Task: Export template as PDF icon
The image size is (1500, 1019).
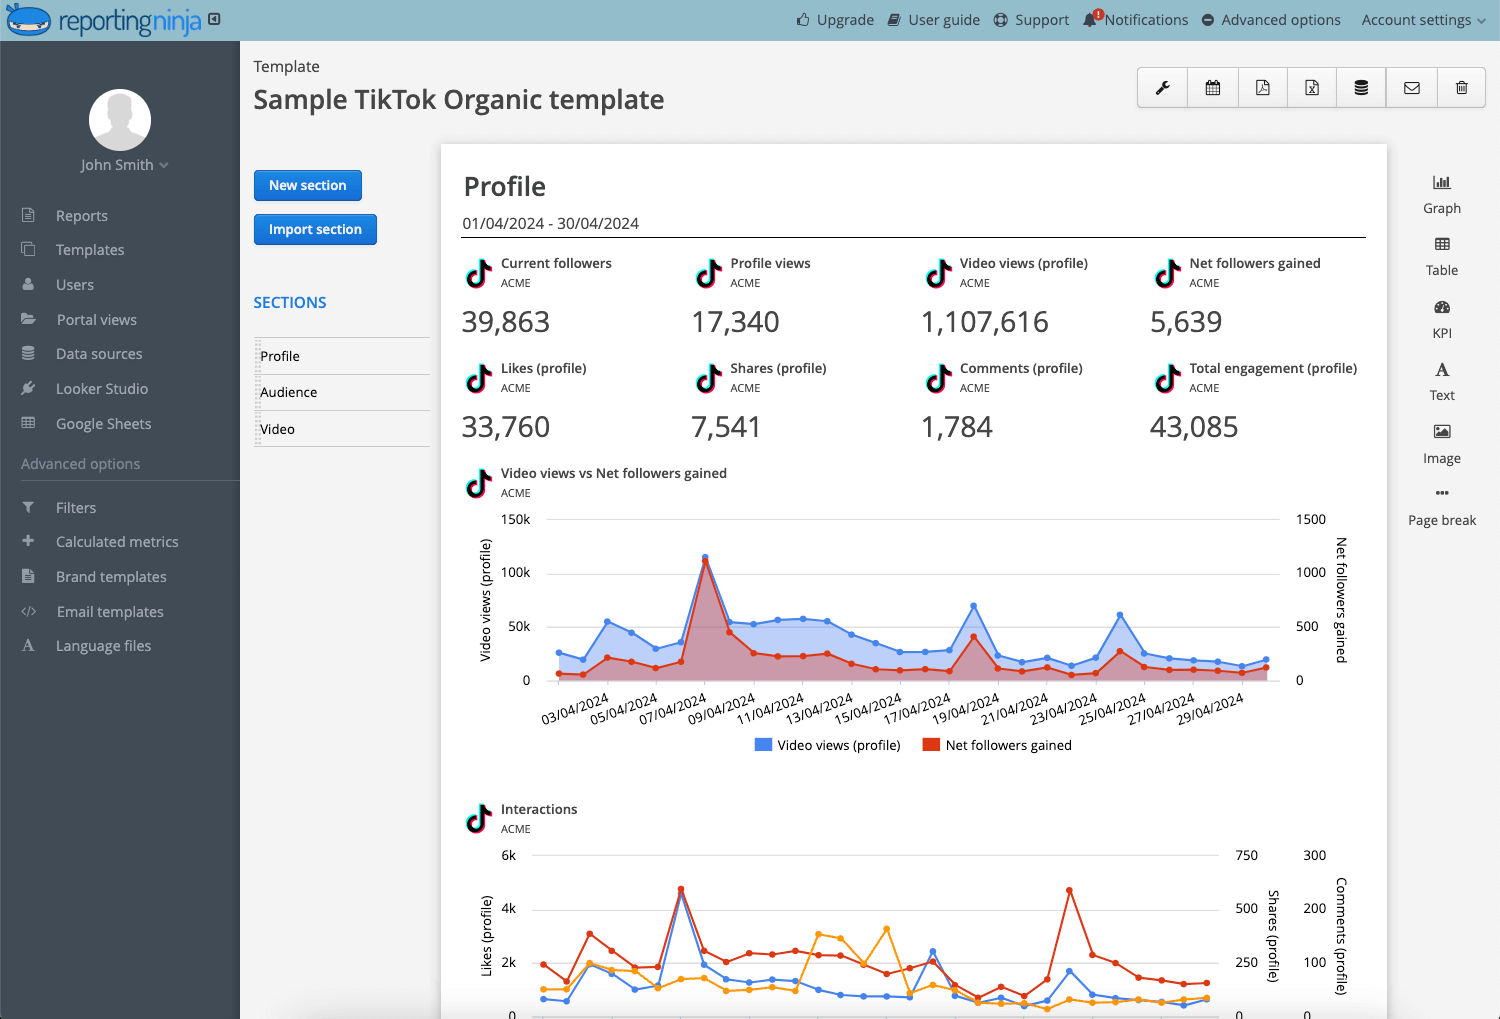Action: pyautogui.click(x=1262, y=88)
